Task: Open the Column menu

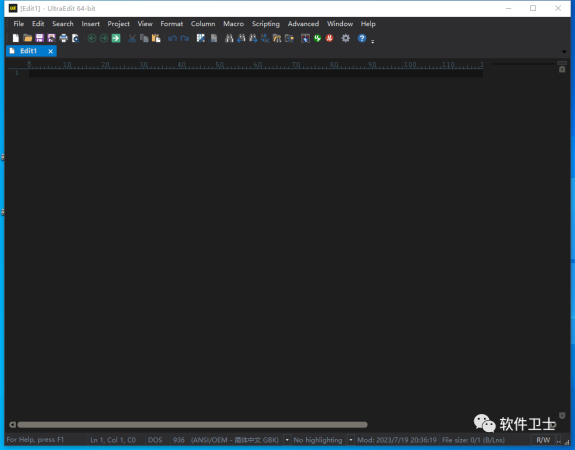Action: 203,24
